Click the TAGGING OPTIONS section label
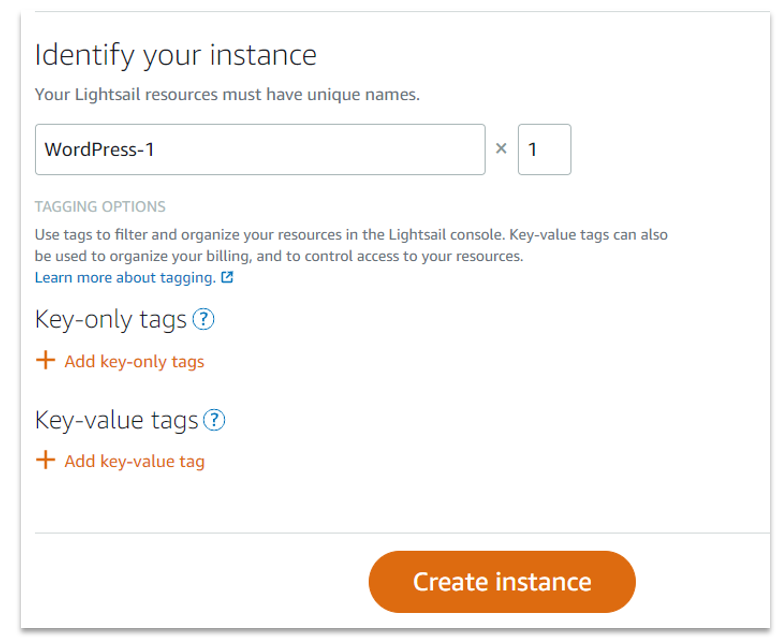The width and height of the screenshot is (780, 639). point(100,207)
